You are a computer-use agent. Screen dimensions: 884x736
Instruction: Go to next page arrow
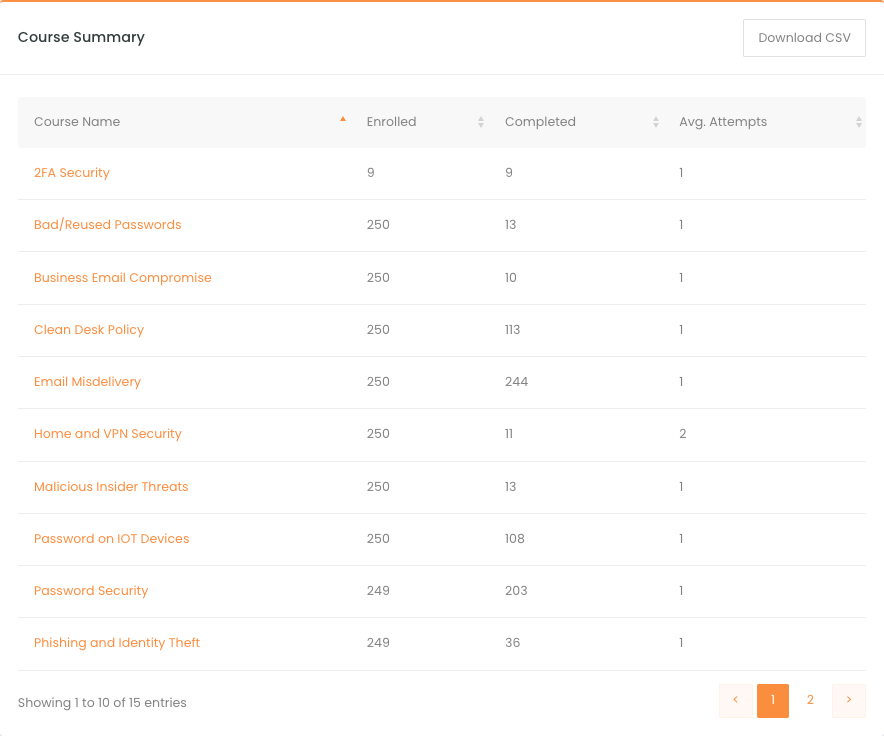click(x=848, y=700)
